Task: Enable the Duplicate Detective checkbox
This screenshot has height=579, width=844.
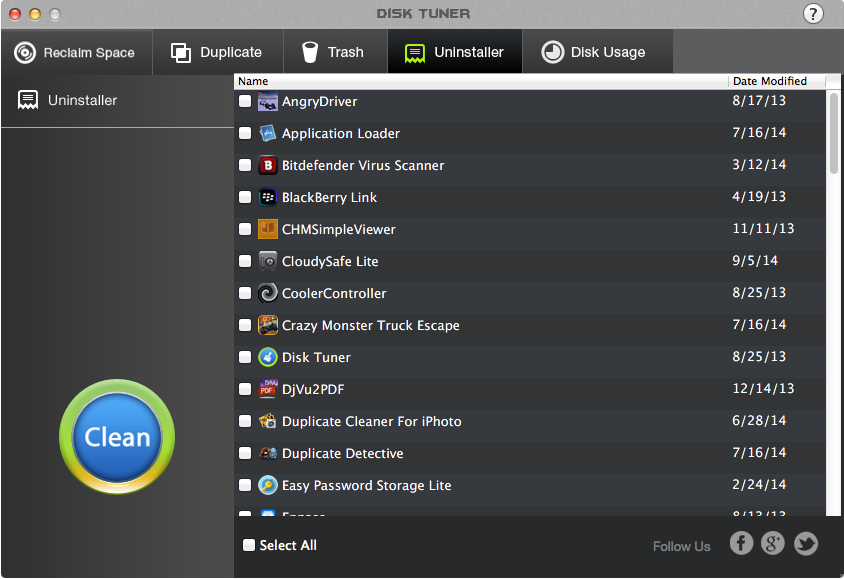Action: [245, 453]
